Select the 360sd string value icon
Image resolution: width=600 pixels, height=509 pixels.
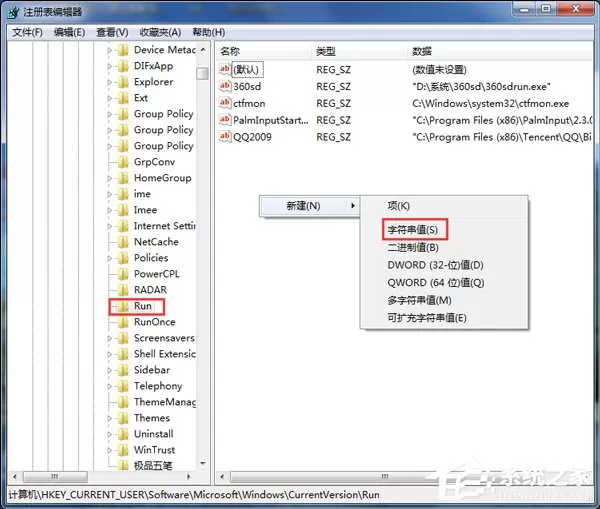click(225, 86)
